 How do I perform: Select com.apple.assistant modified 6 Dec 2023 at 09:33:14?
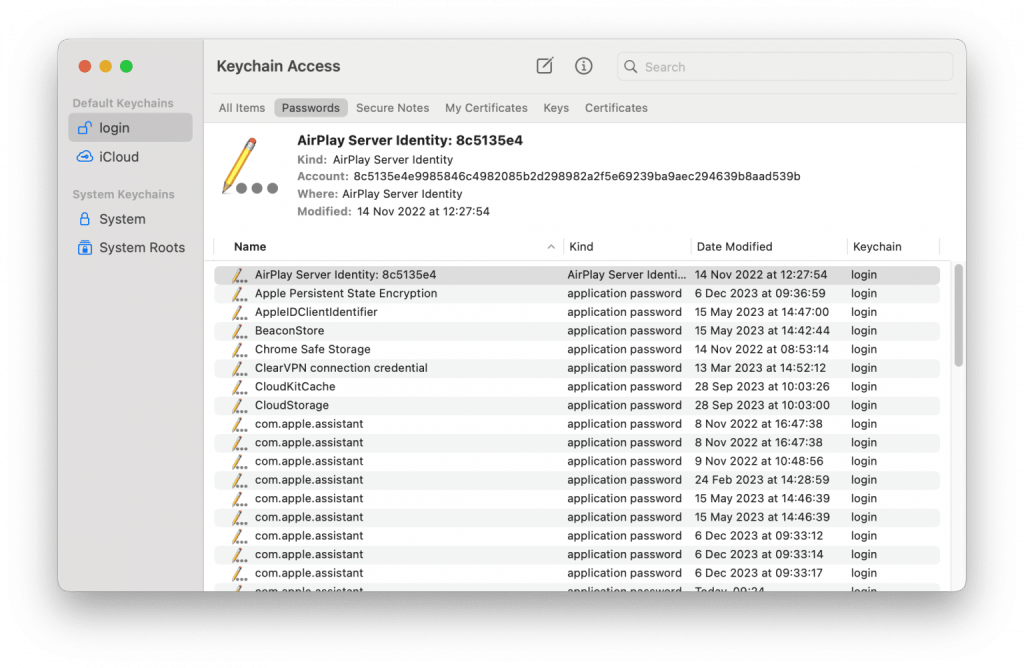click(x=577, y=554)
